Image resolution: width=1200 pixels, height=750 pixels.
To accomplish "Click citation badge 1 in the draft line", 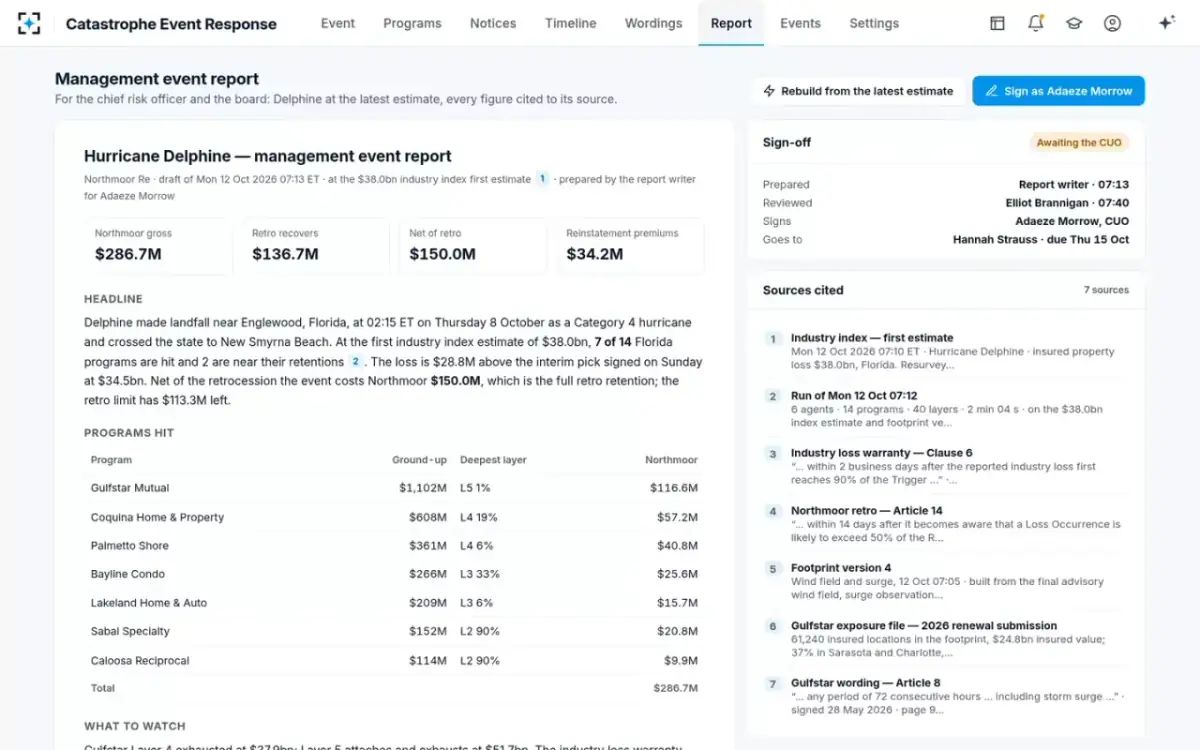I will pyautogui.click(x=543, y=179).
